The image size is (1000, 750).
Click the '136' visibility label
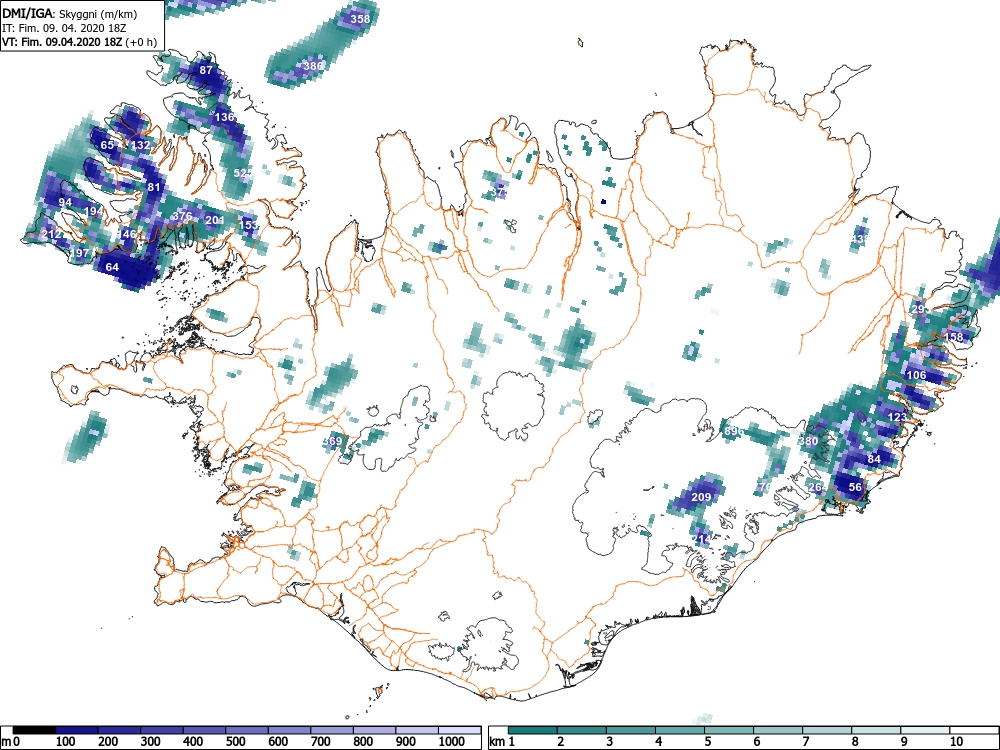click(x=224, y=117)
